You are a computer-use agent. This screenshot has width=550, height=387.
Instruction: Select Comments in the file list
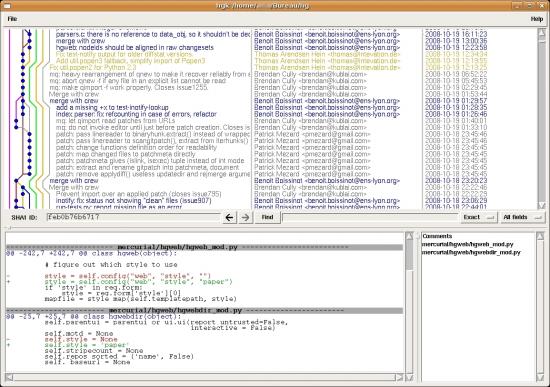click(437, 236)
